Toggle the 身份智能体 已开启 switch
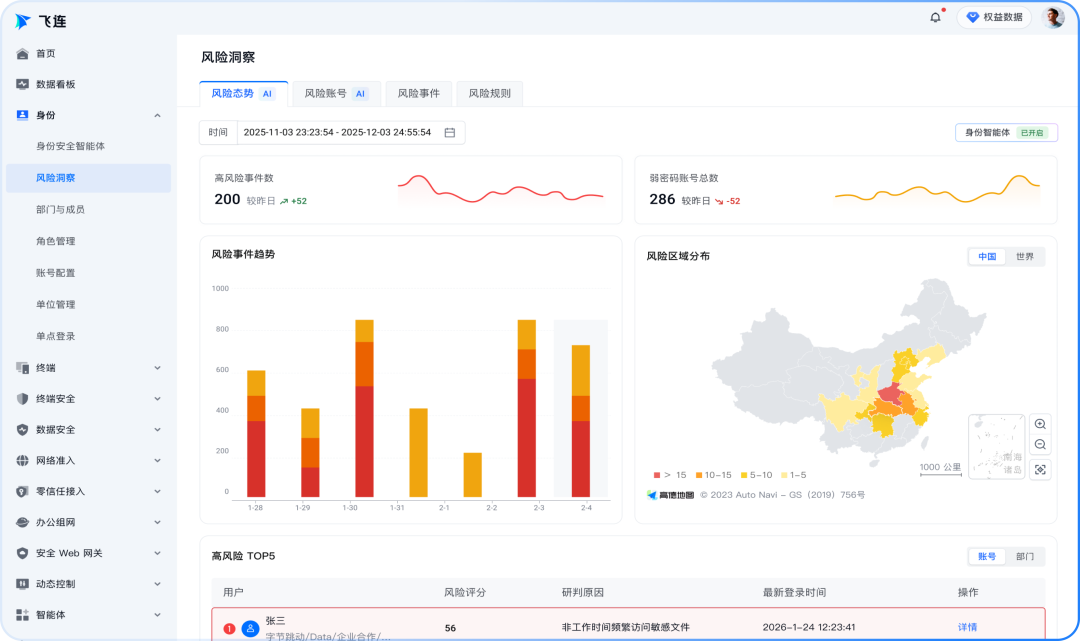Viewport: 1080px width, 641px height. [x=1006, y=132]
